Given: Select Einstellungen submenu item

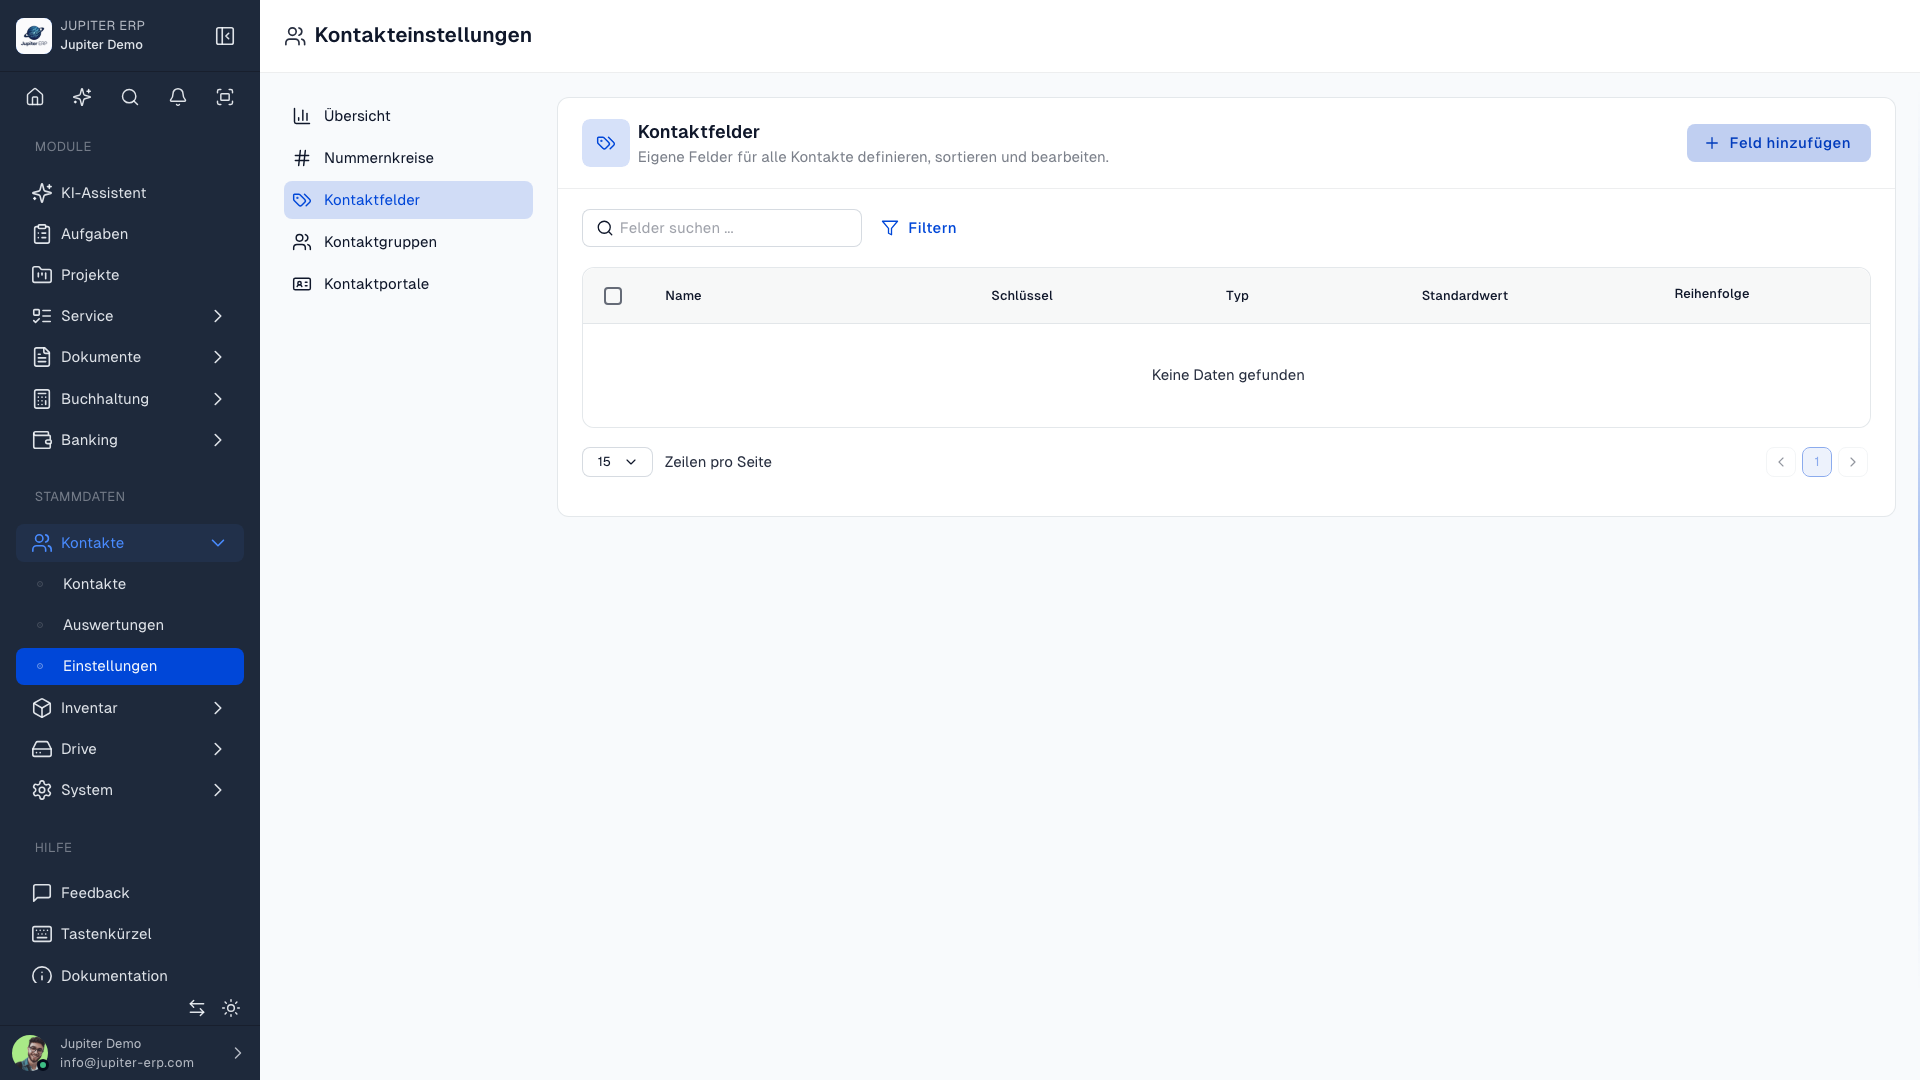Looking at the screenshot, I should (x=130, y=666).
